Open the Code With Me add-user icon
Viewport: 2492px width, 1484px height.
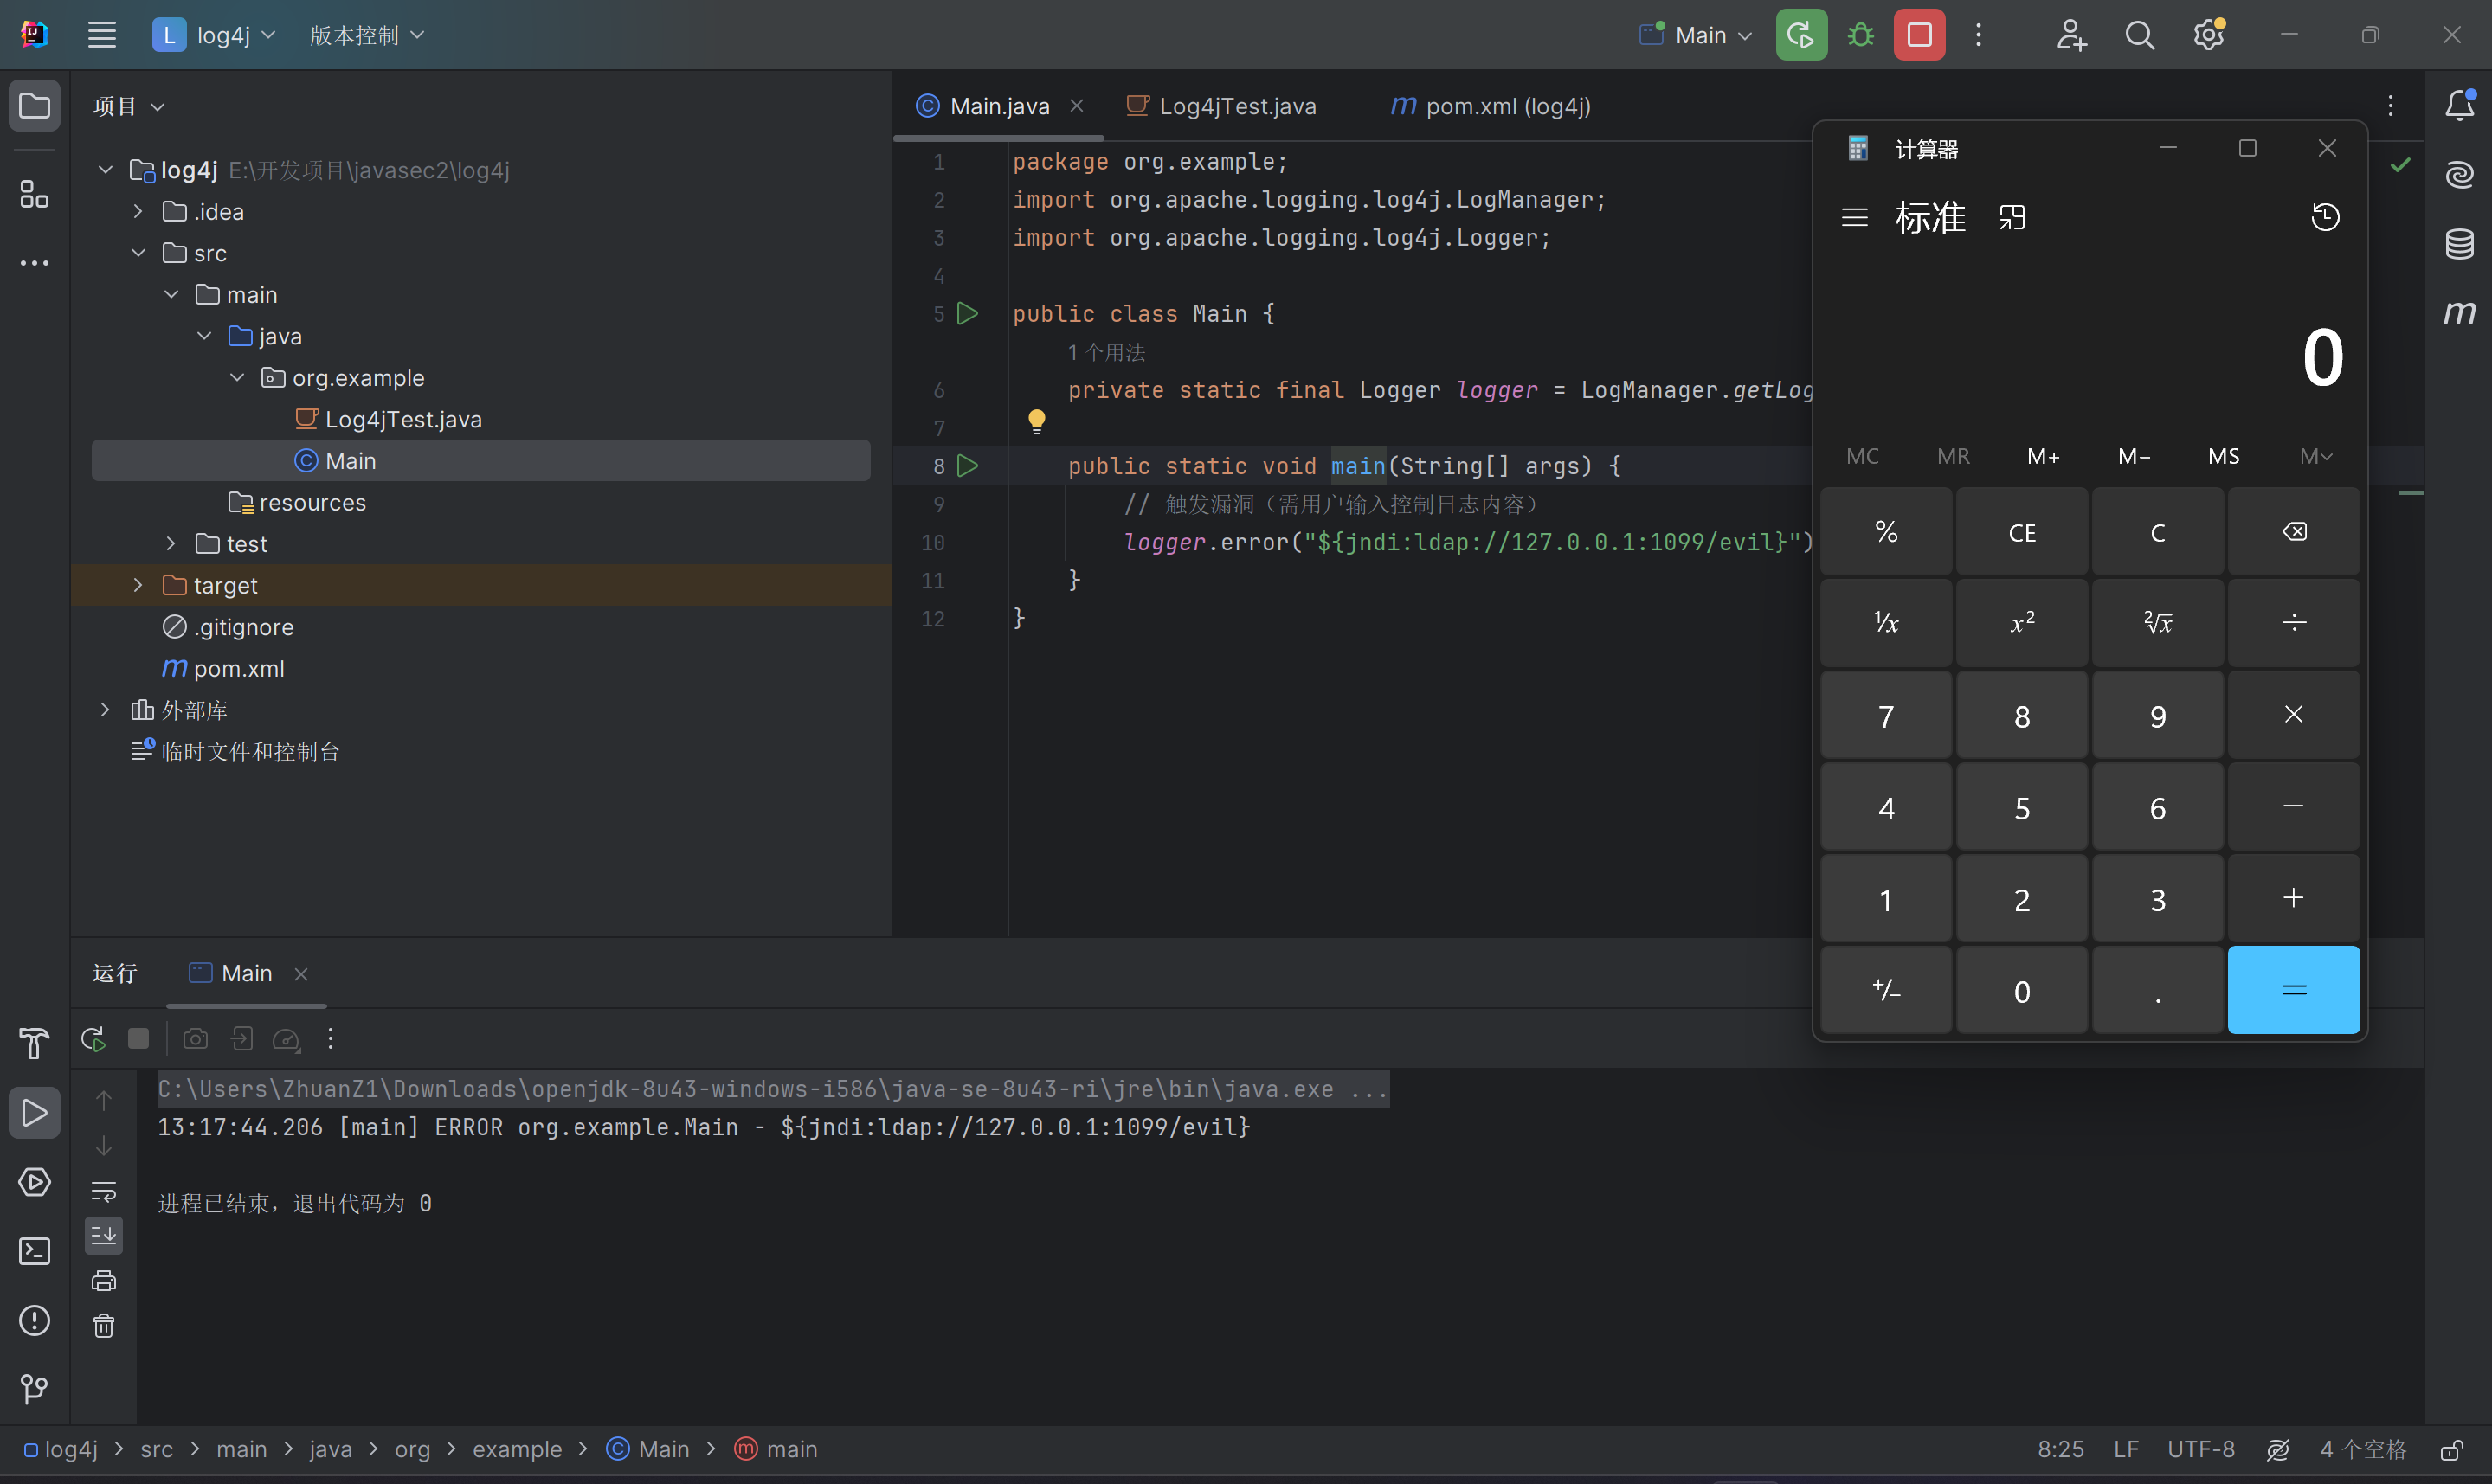[x=2071, y=35]
